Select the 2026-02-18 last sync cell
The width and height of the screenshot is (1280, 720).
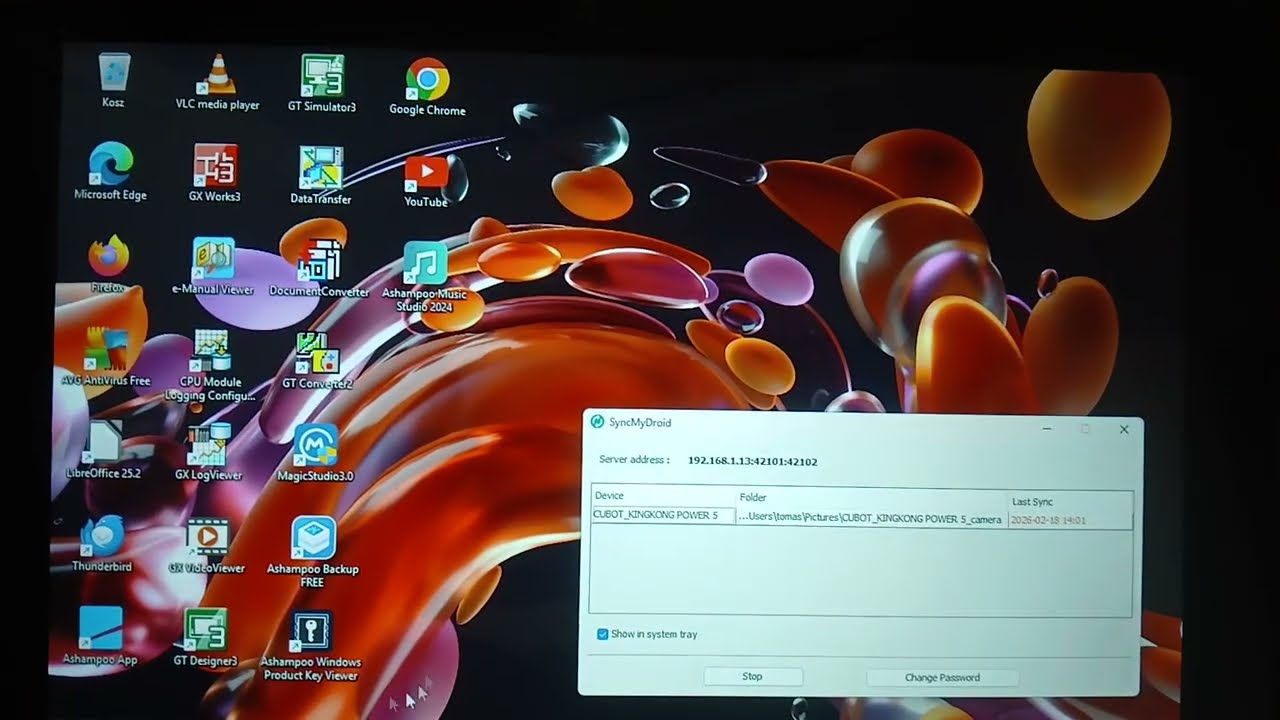1070,521
